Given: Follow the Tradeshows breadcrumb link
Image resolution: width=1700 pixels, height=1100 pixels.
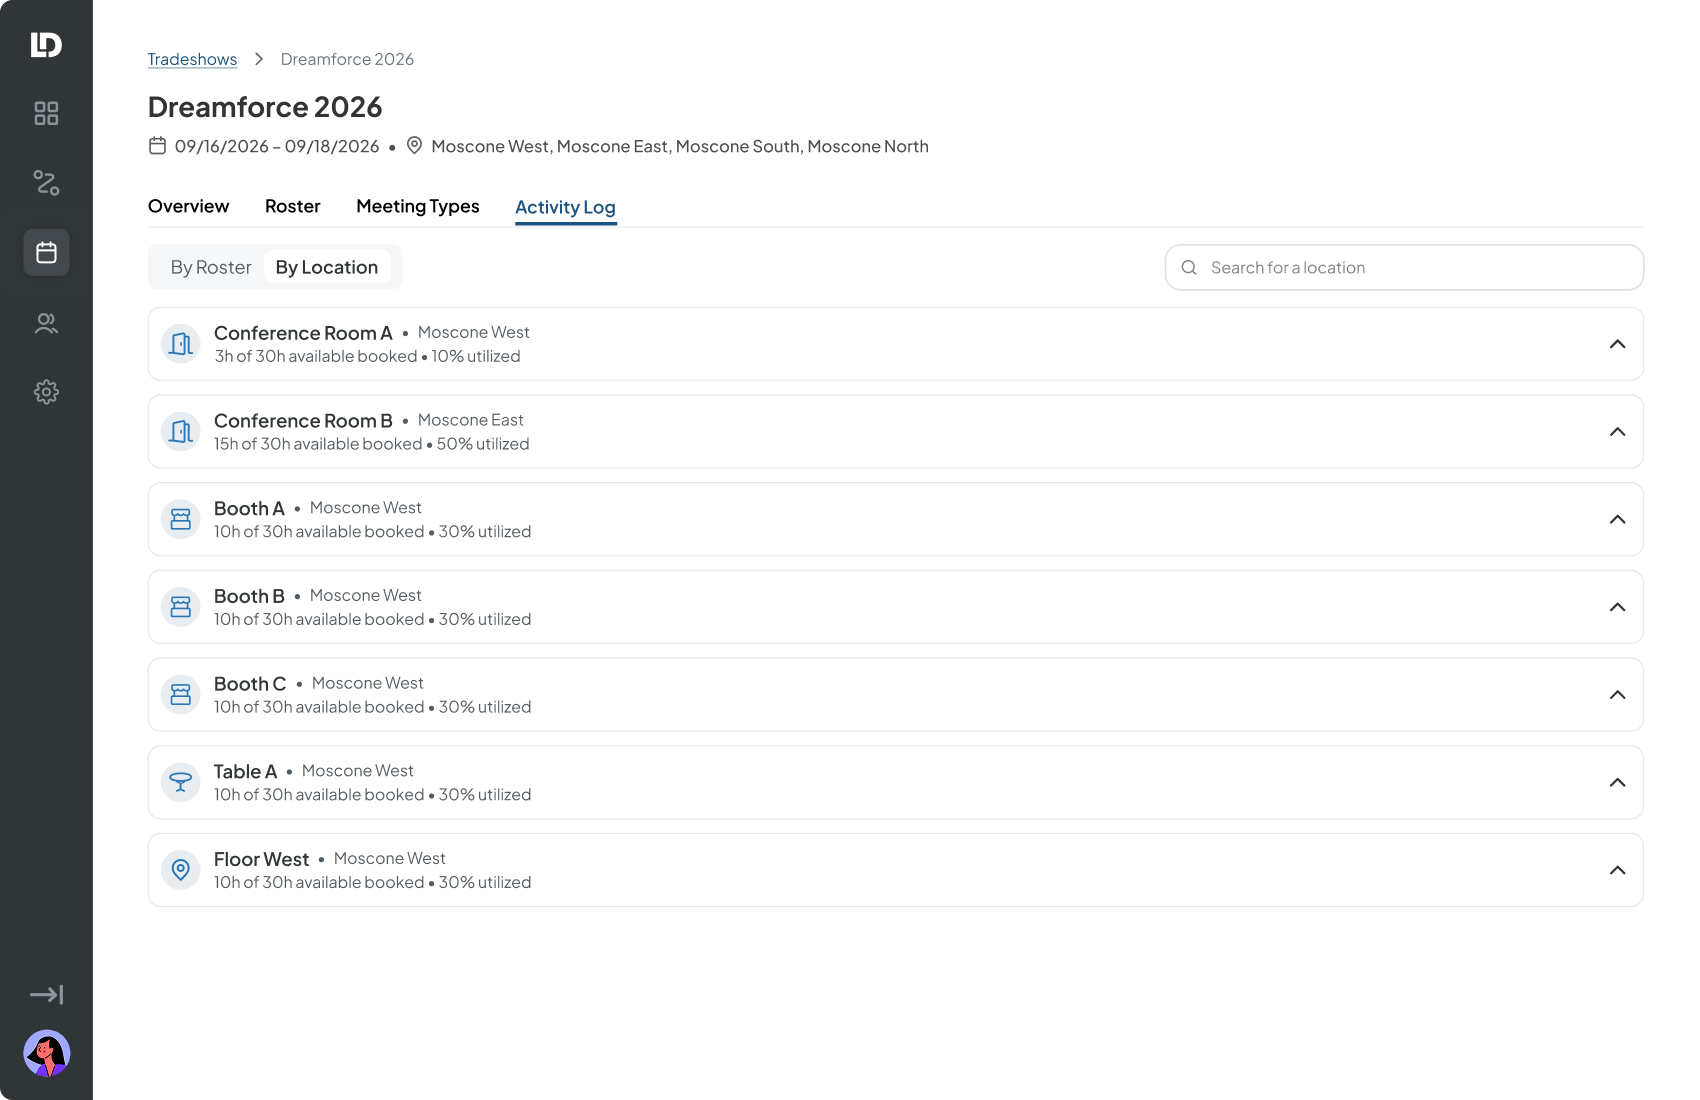Looking at the screenshot, I should (x=192, y=59).
